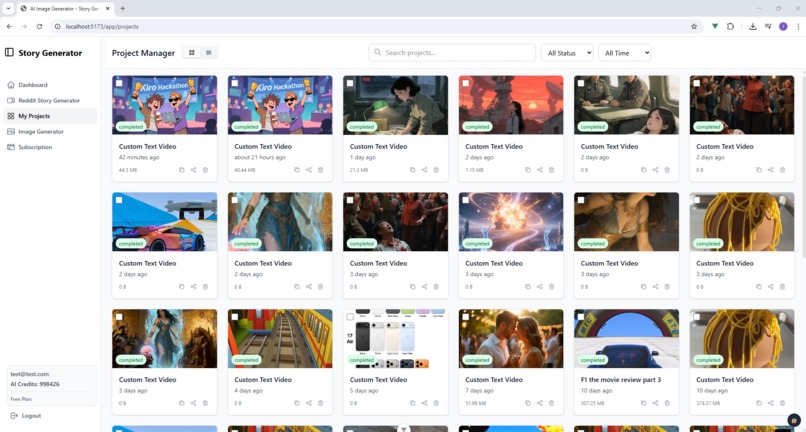Open Image Generator from the sidebar
This screenshot has height=432, width=806.
coord(50,131)
